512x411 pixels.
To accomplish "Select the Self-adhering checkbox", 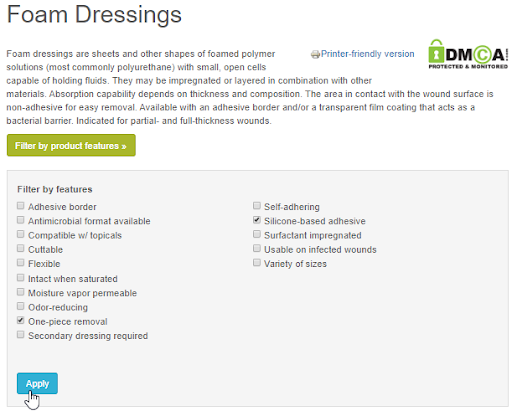I will 257,206.
